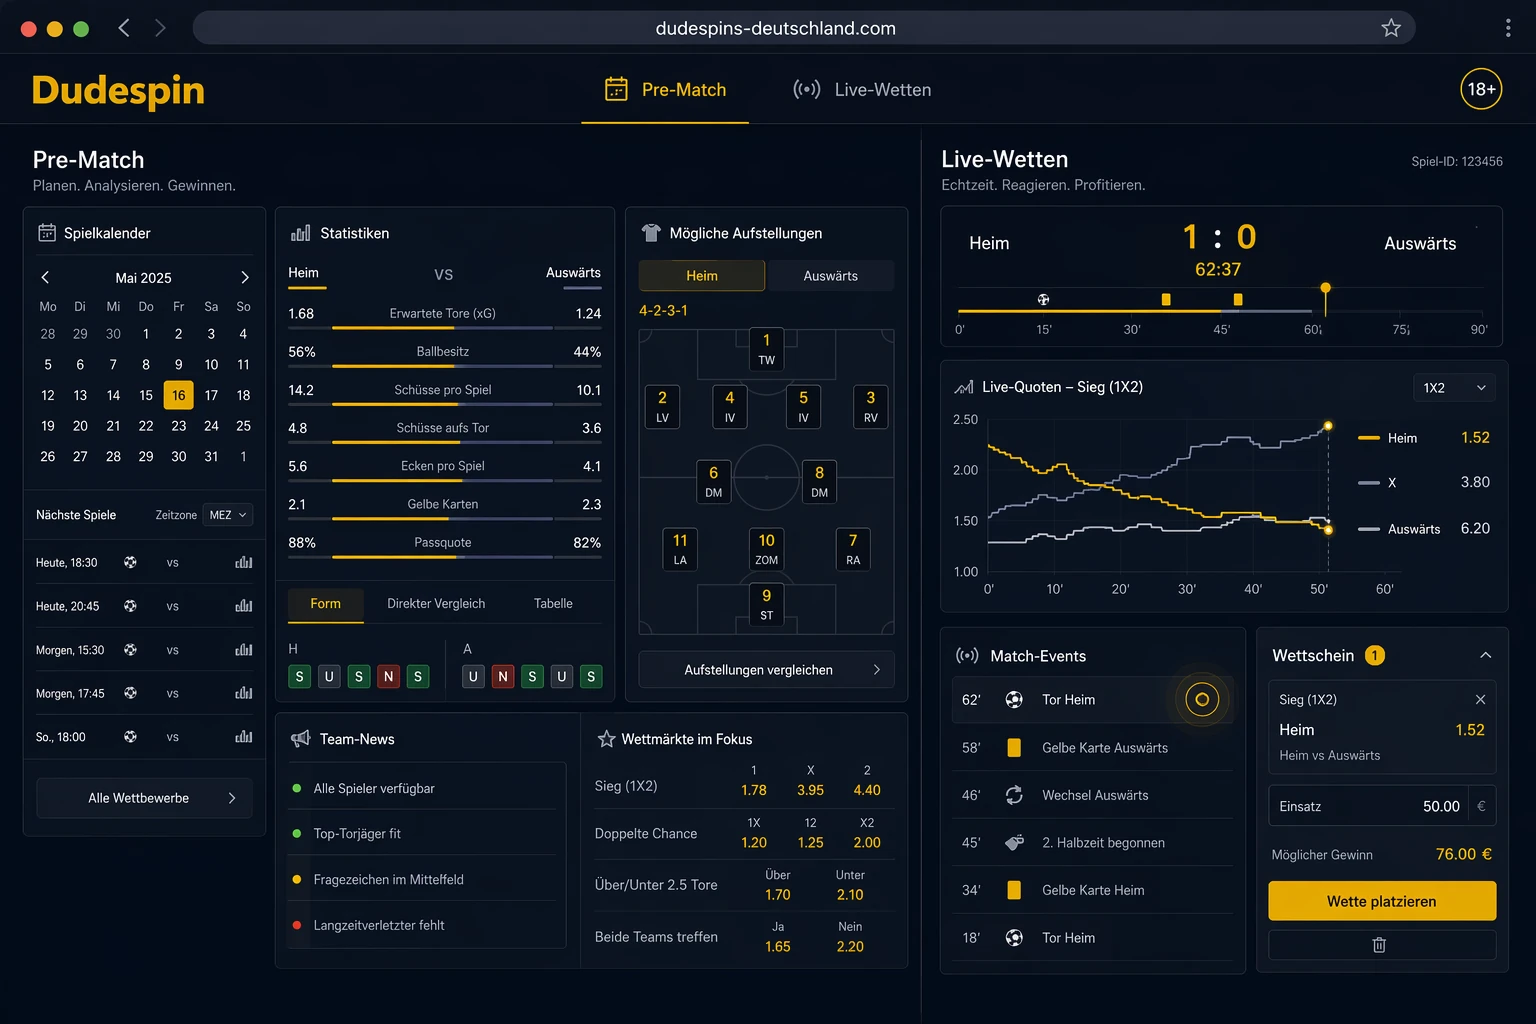
Task: Select player 10 ZOM on the pitch
Action: [766, 549]
